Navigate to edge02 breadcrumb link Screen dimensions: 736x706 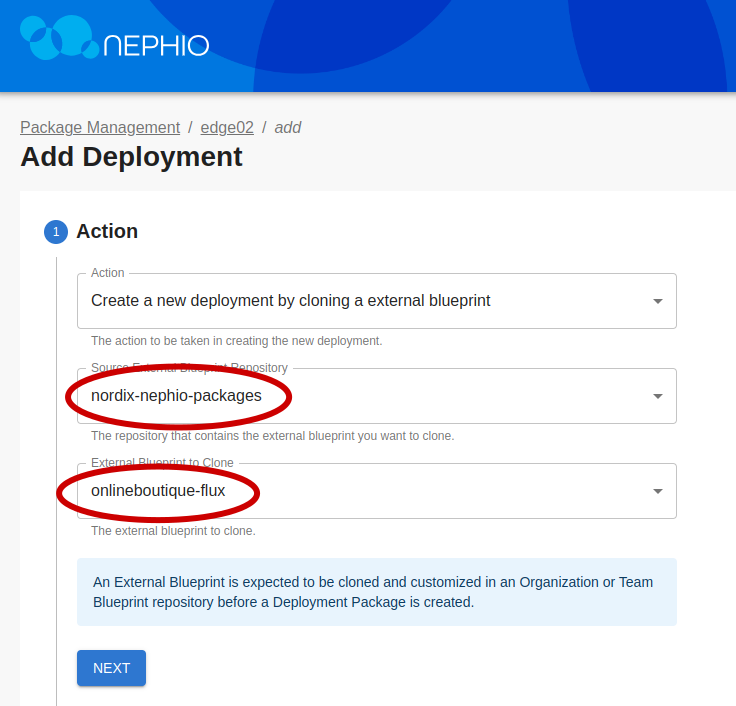click(x=227, y=128)
